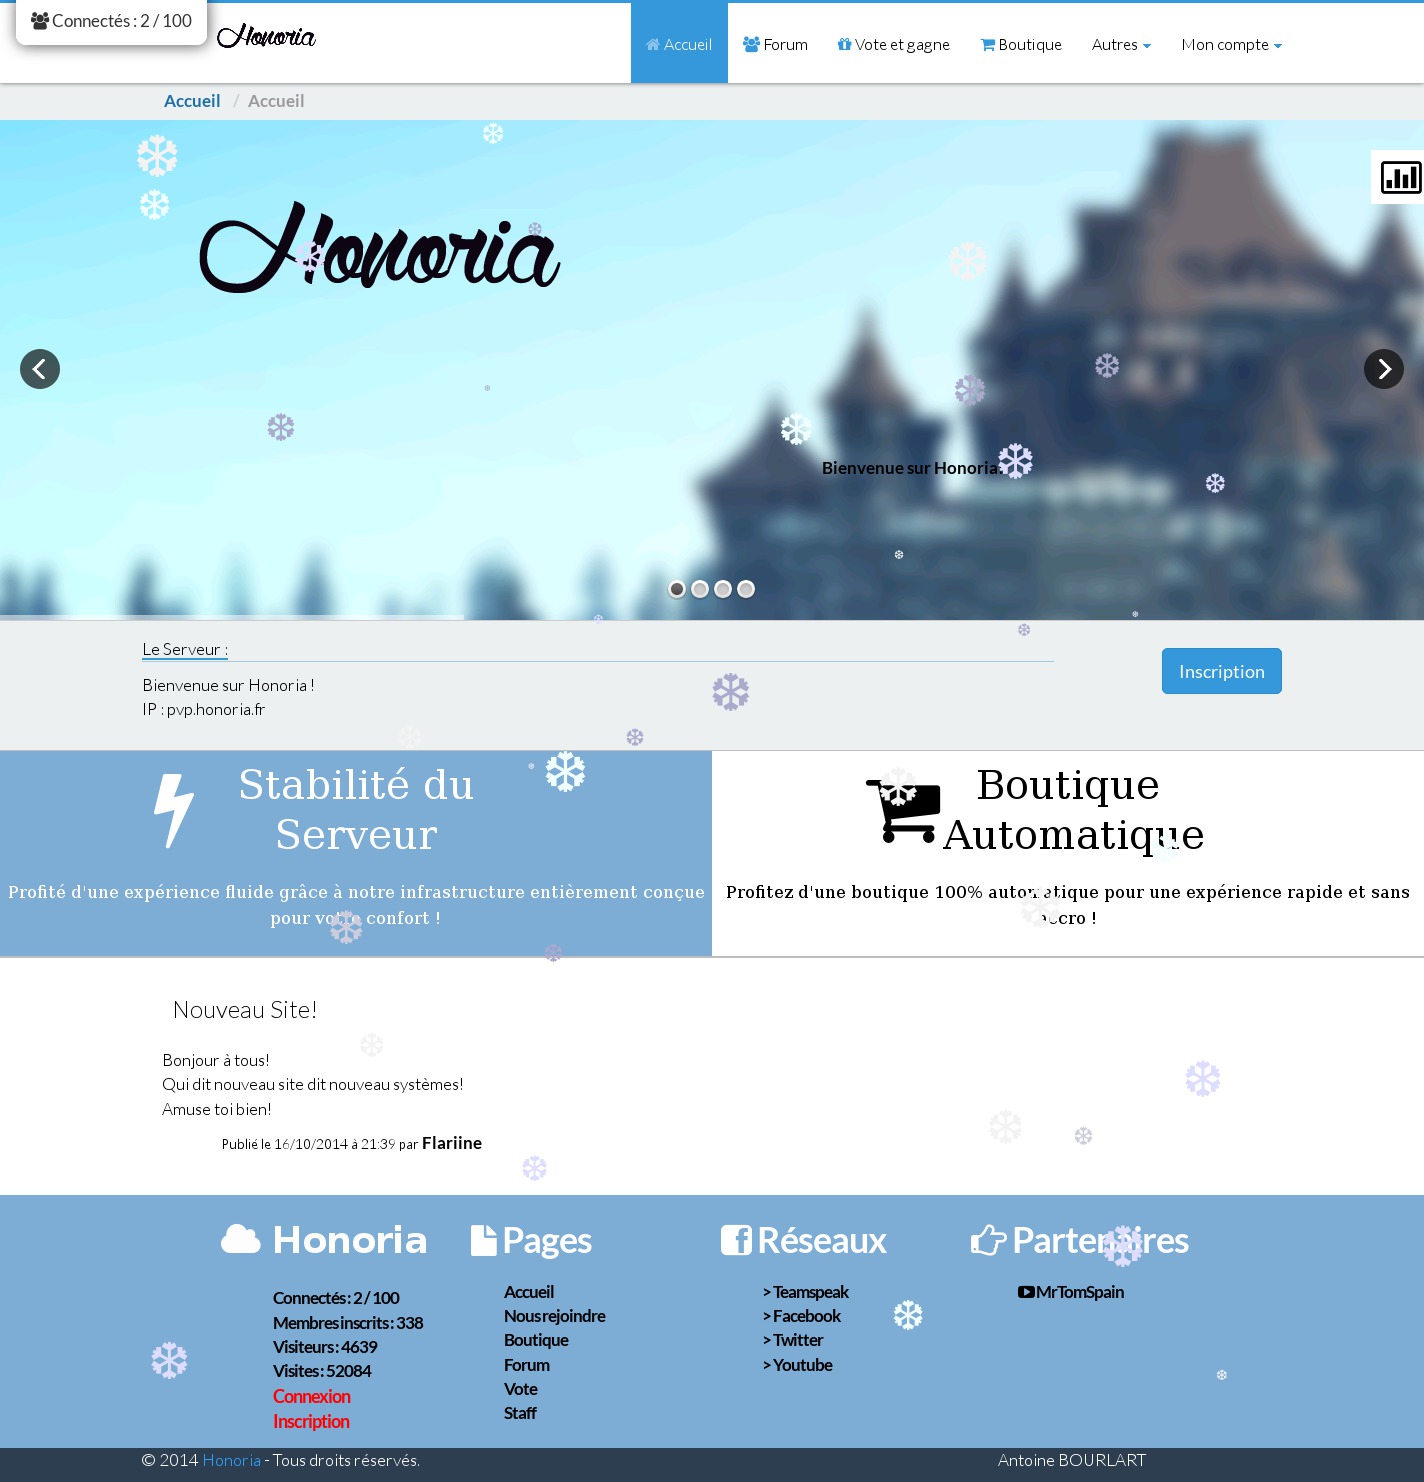Click Bienvenue sur Honoria slide caption
The image size is (1424, 1482).
tap(910, 468)
